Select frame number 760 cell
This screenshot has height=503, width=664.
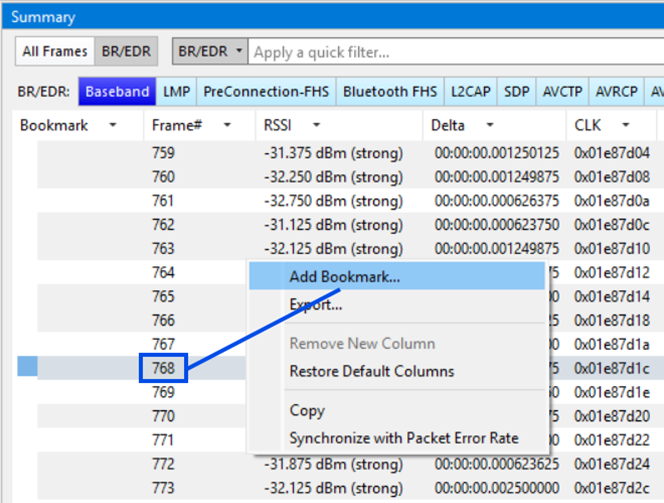click(163, 177)
